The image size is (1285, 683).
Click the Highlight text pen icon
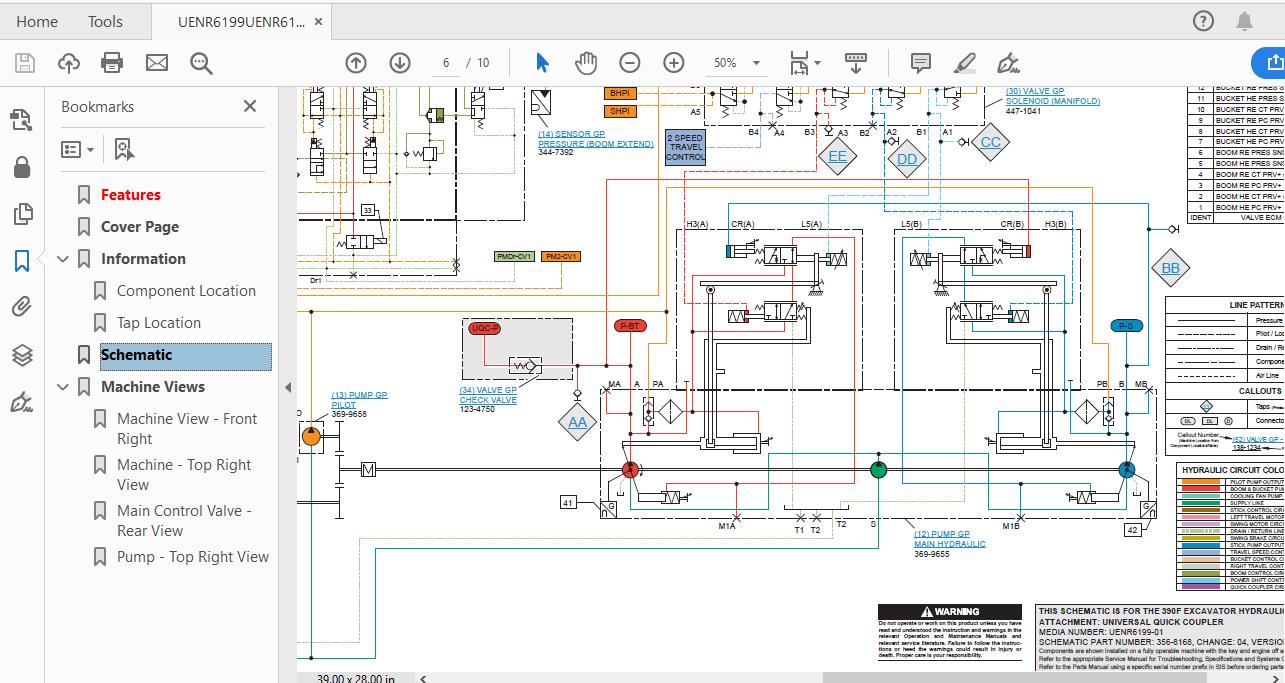pyautogui.click(x=964, y=63)
